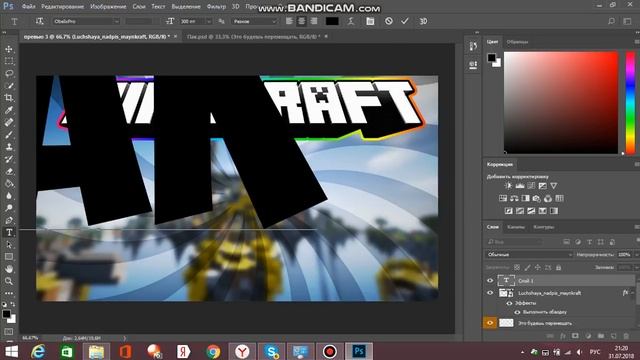The height and width of the screenshot is (360, 640).
Task: Open the Изображение menu
Action: pyautogui.click(x=108, y=7)
